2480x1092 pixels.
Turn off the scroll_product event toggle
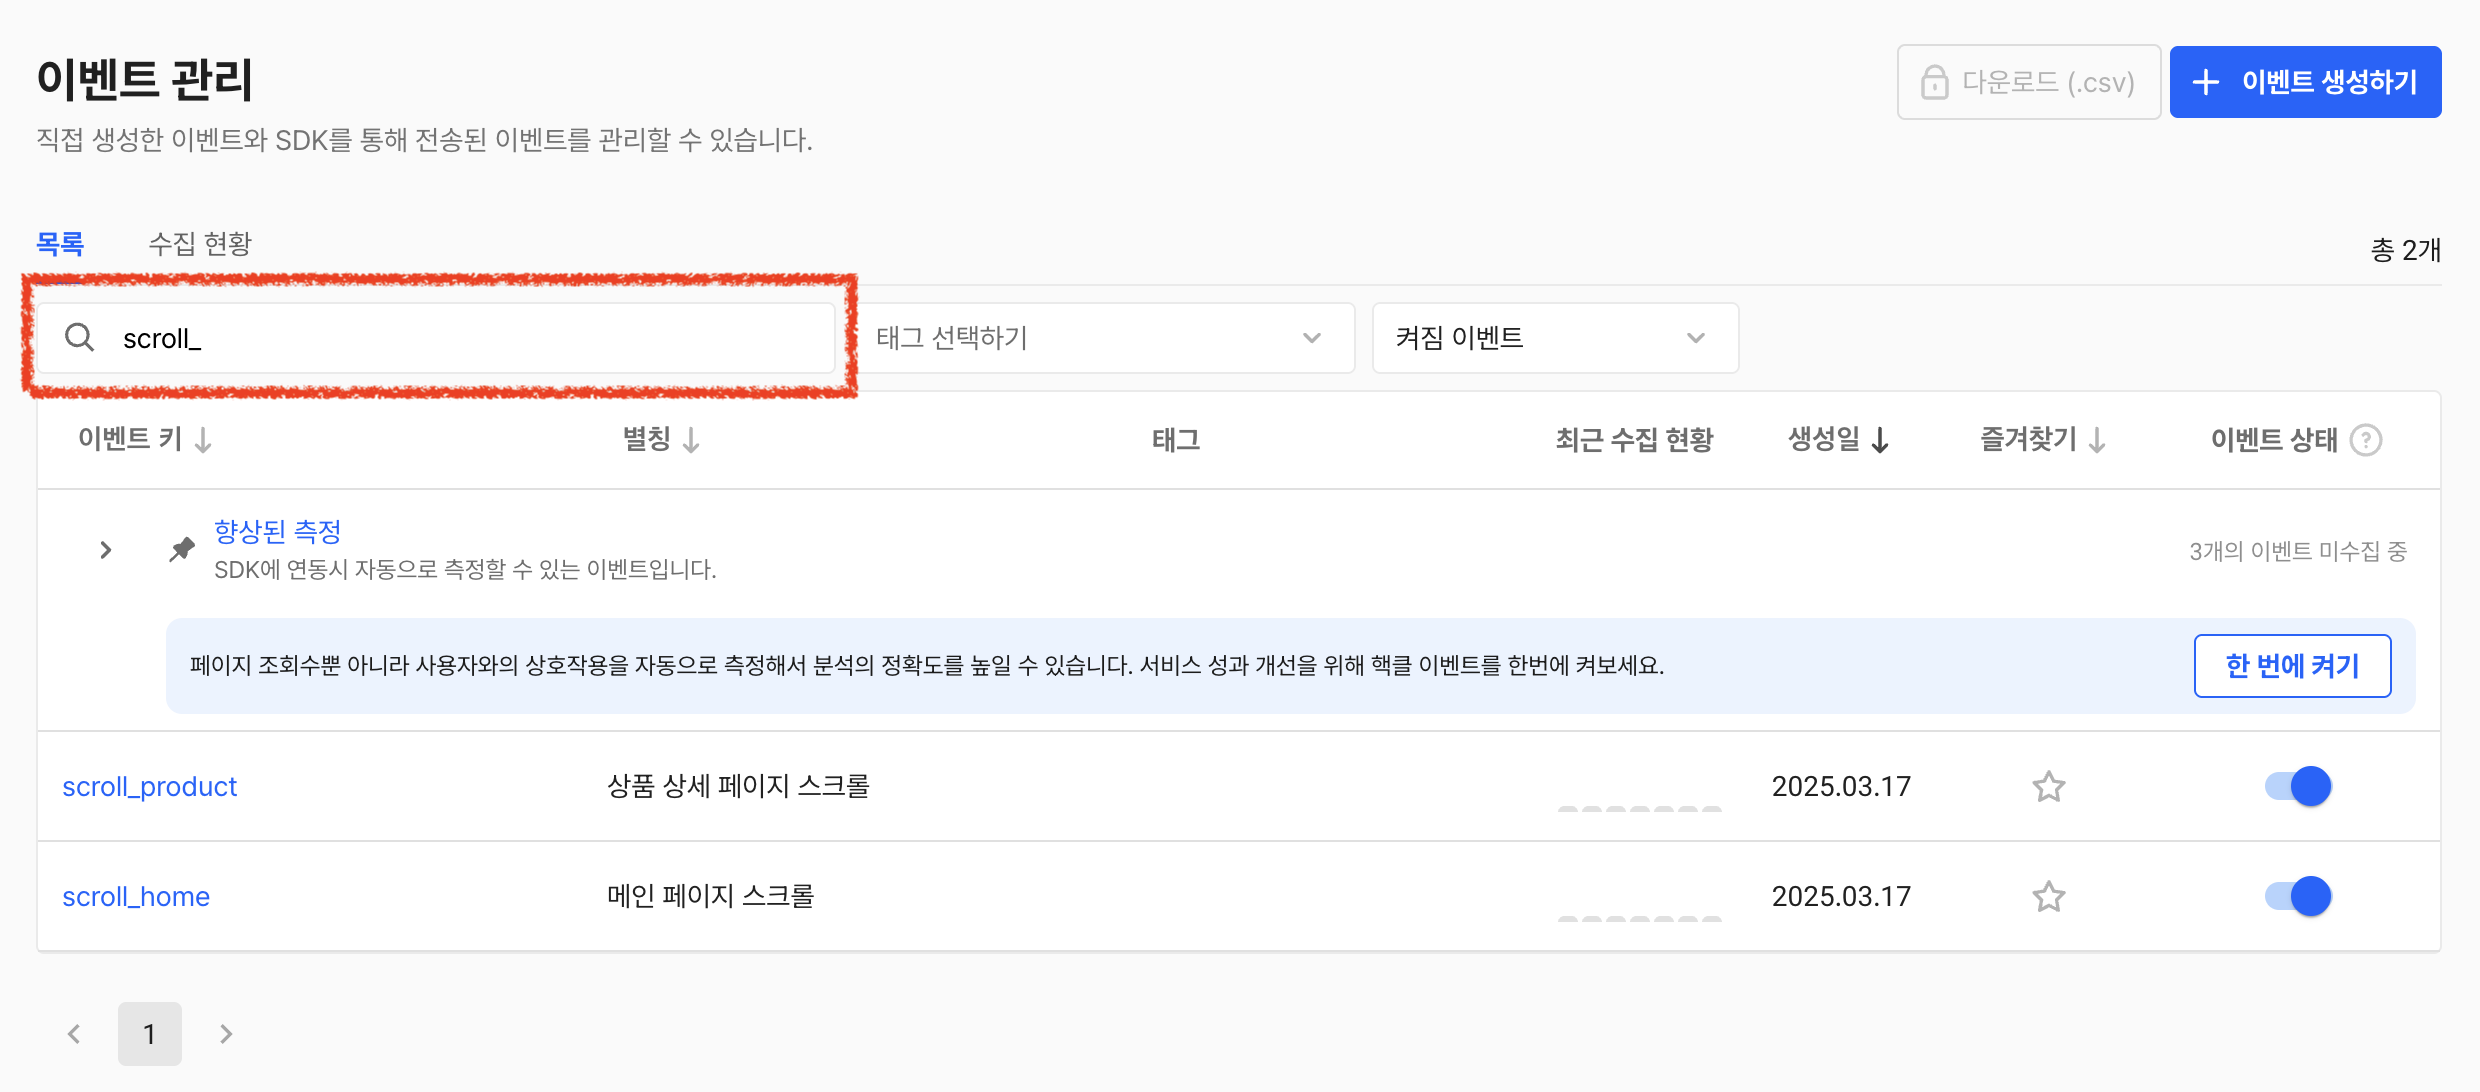coord(2297,787)
